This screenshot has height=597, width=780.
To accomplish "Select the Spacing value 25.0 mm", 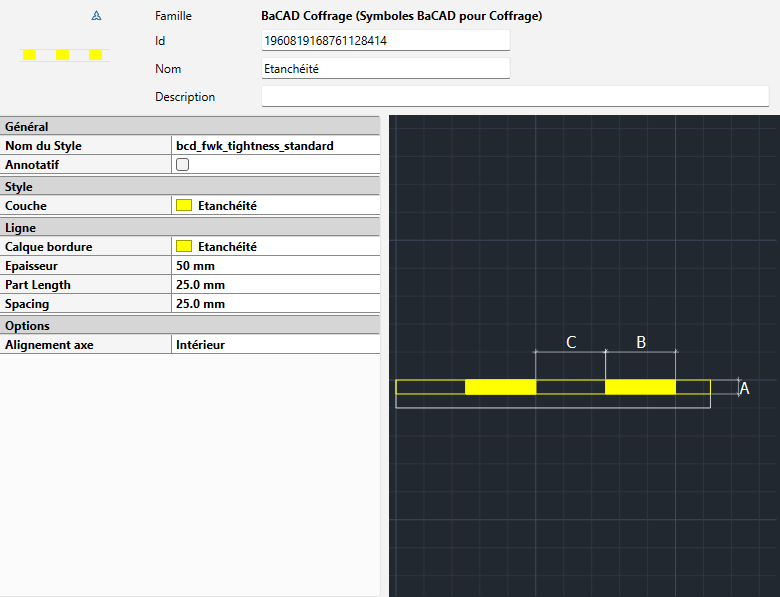I will 276,304.
